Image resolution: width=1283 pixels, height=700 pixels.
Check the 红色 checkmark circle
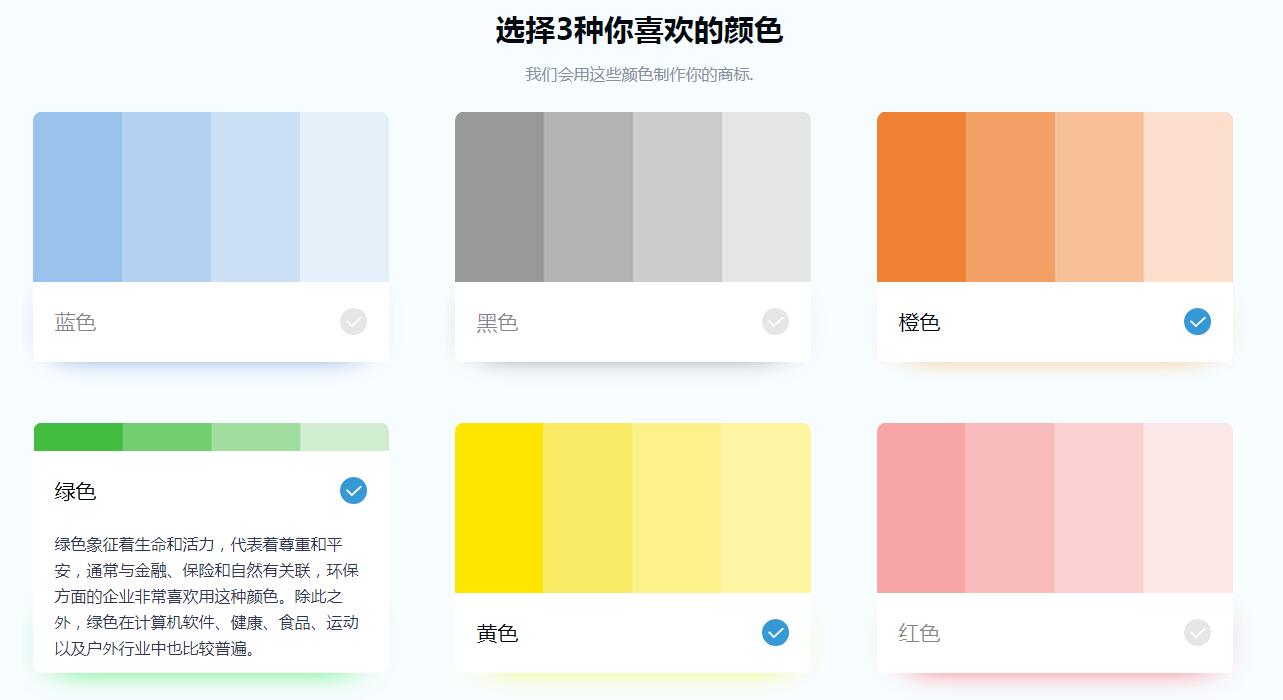point(1197,633)
